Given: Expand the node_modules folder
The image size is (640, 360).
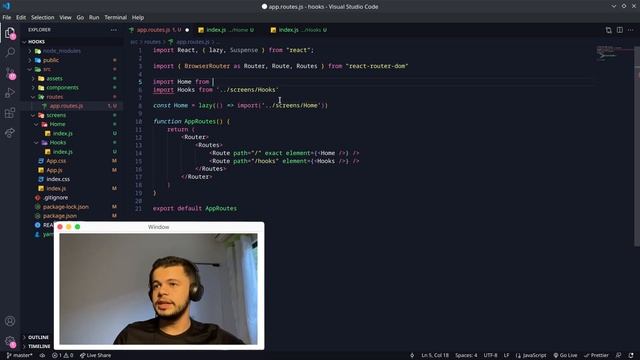Looking at the screenshot, I should pos(71,51).
